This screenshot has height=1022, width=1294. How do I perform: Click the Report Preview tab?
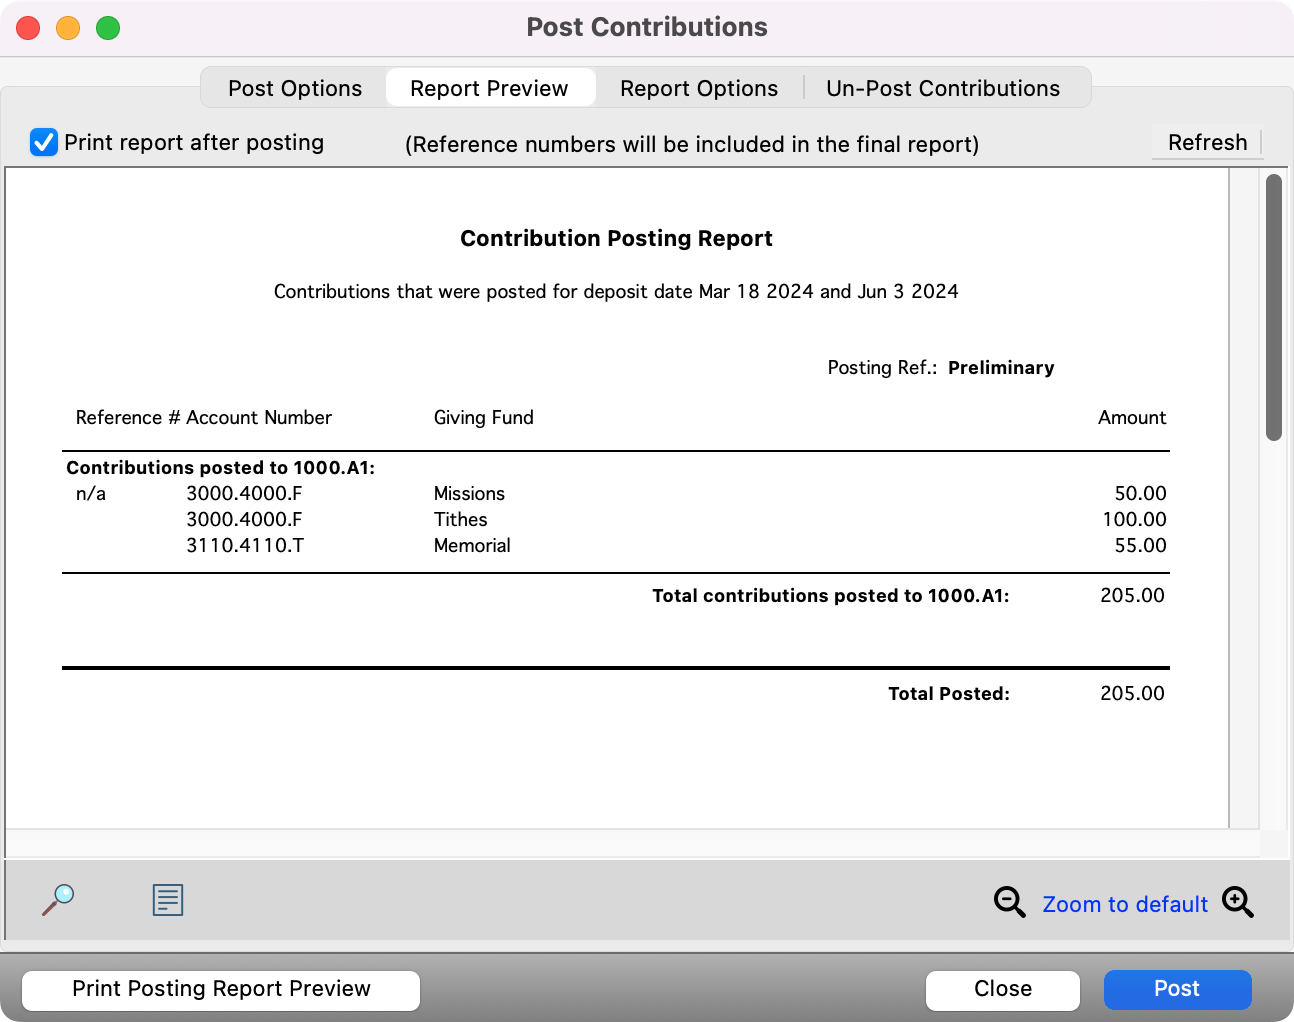[x=490, y=88]
